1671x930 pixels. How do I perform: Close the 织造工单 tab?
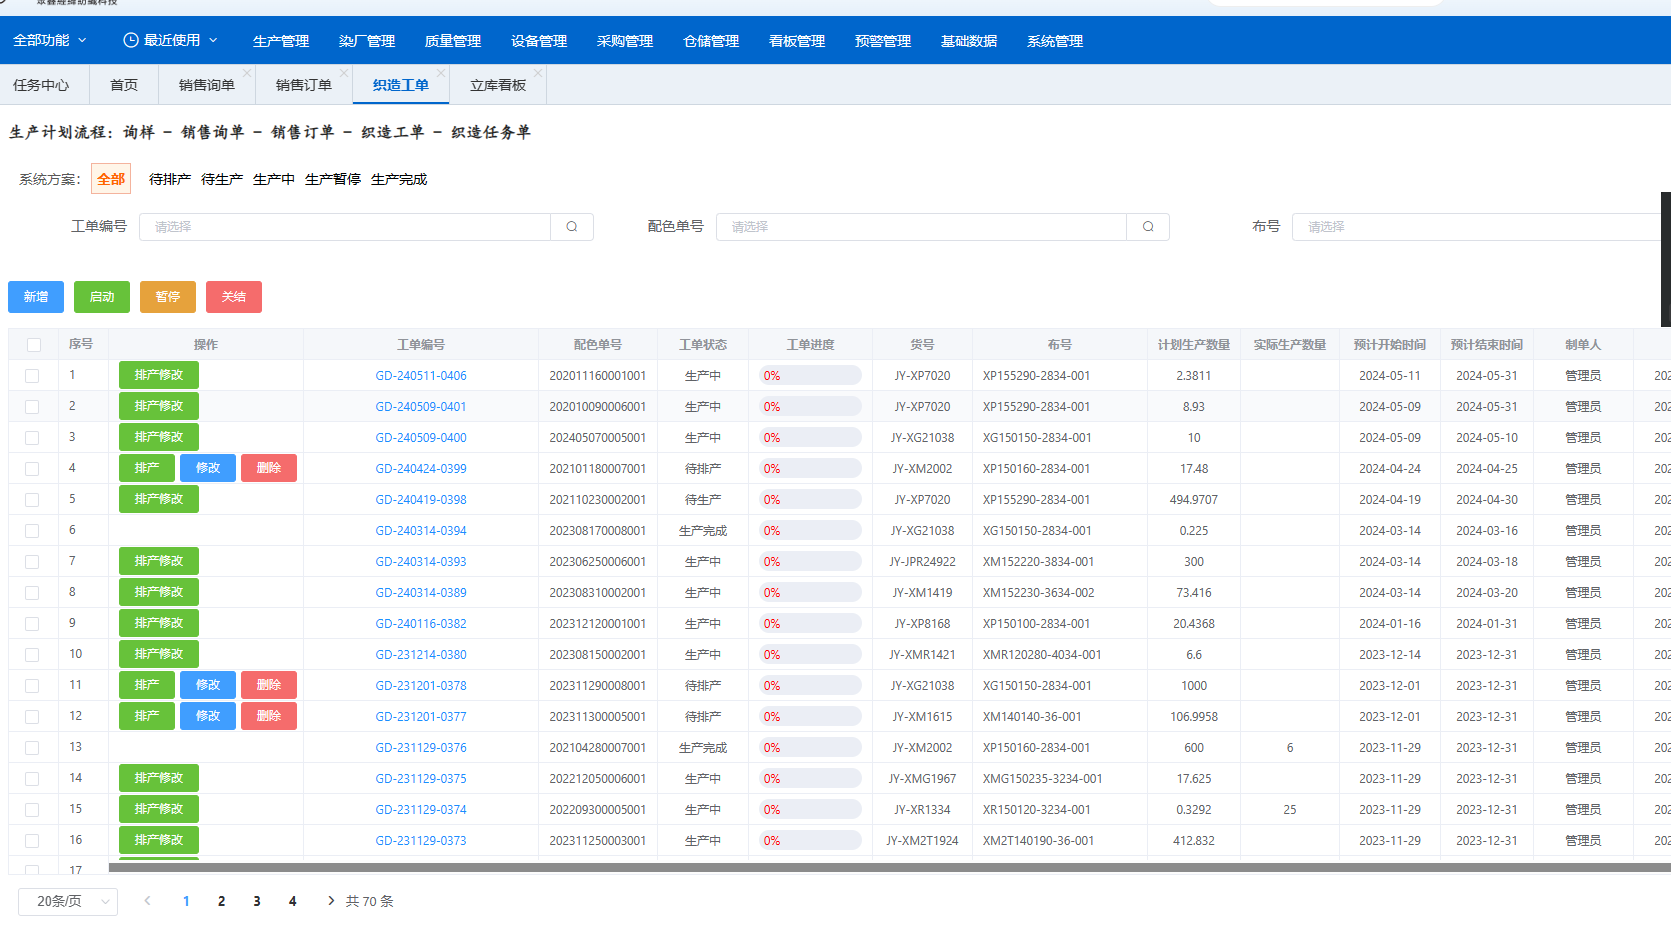[x=441, y=73]
